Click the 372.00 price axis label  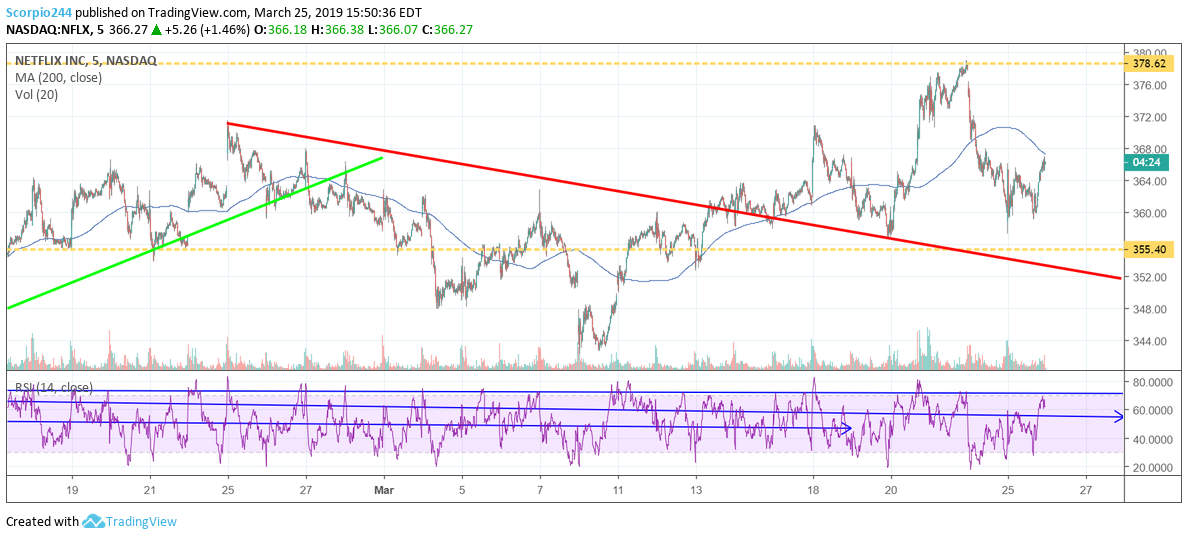pos(1149,118)
